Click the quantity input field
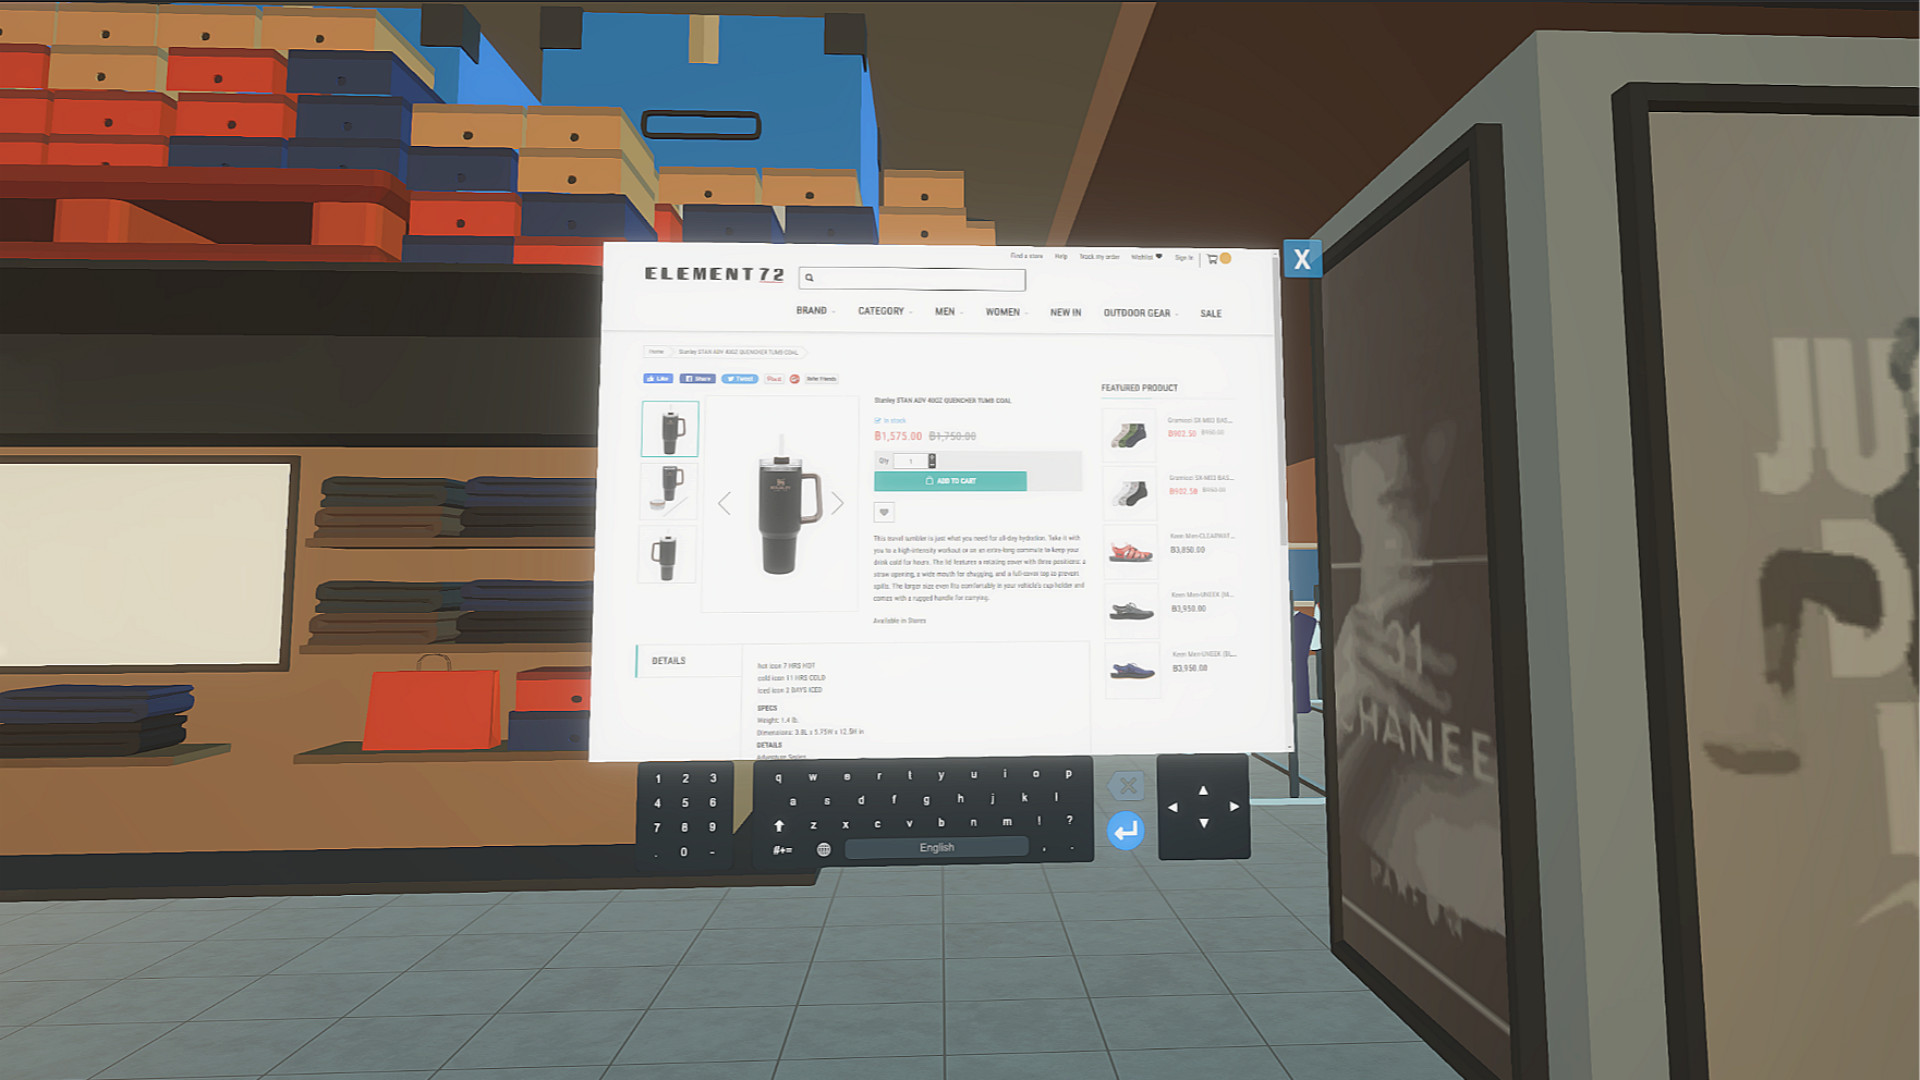Screen dimensions: 1920x1080 point(910,461)
